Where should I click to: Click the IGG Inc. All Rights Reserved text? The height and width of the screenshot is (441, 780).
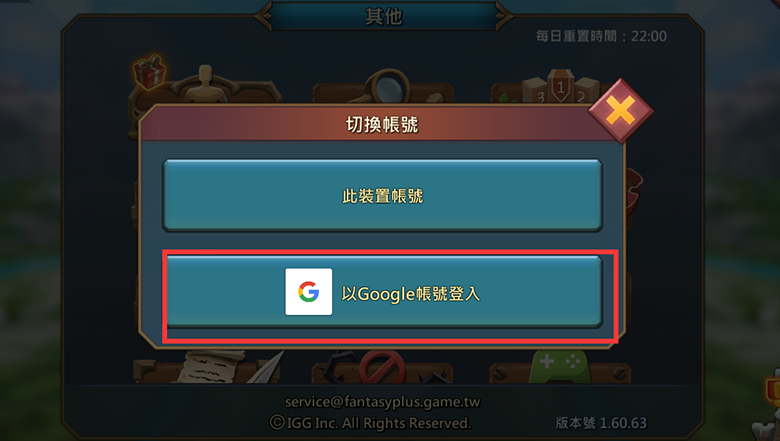coord(371,423)
